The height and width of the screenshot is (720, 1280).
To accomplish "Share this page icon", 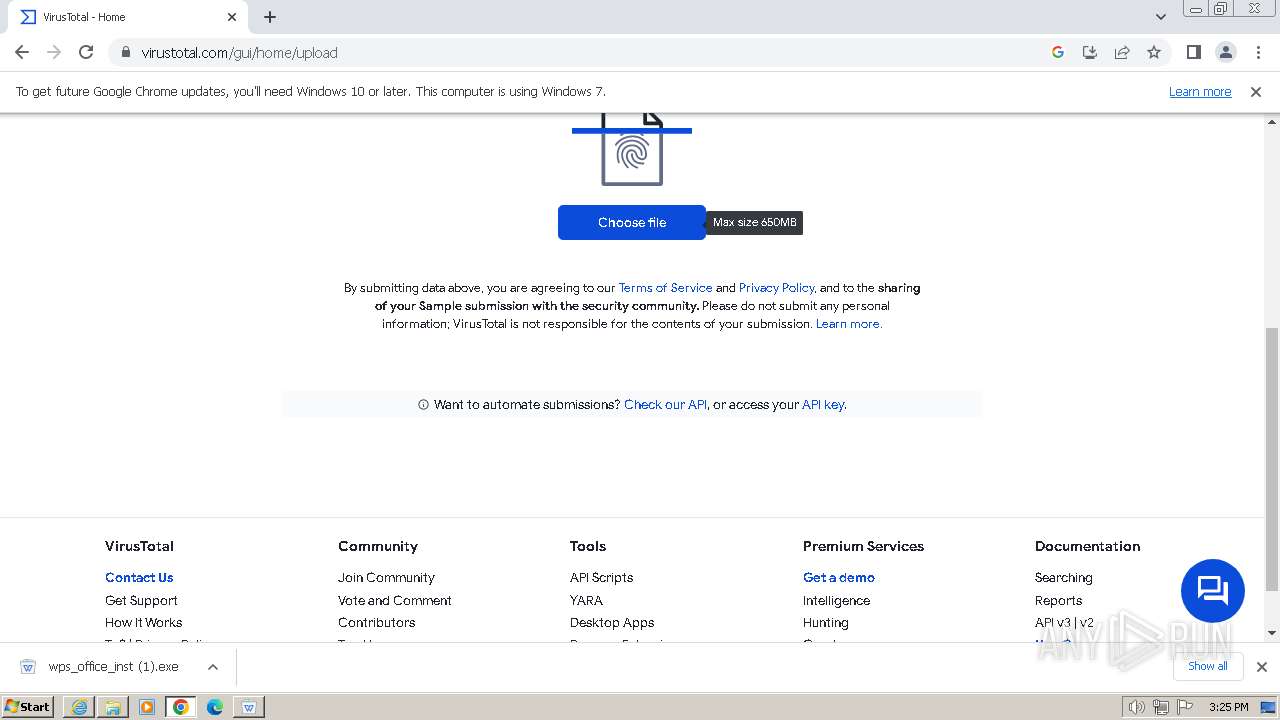I will 1122,52.
